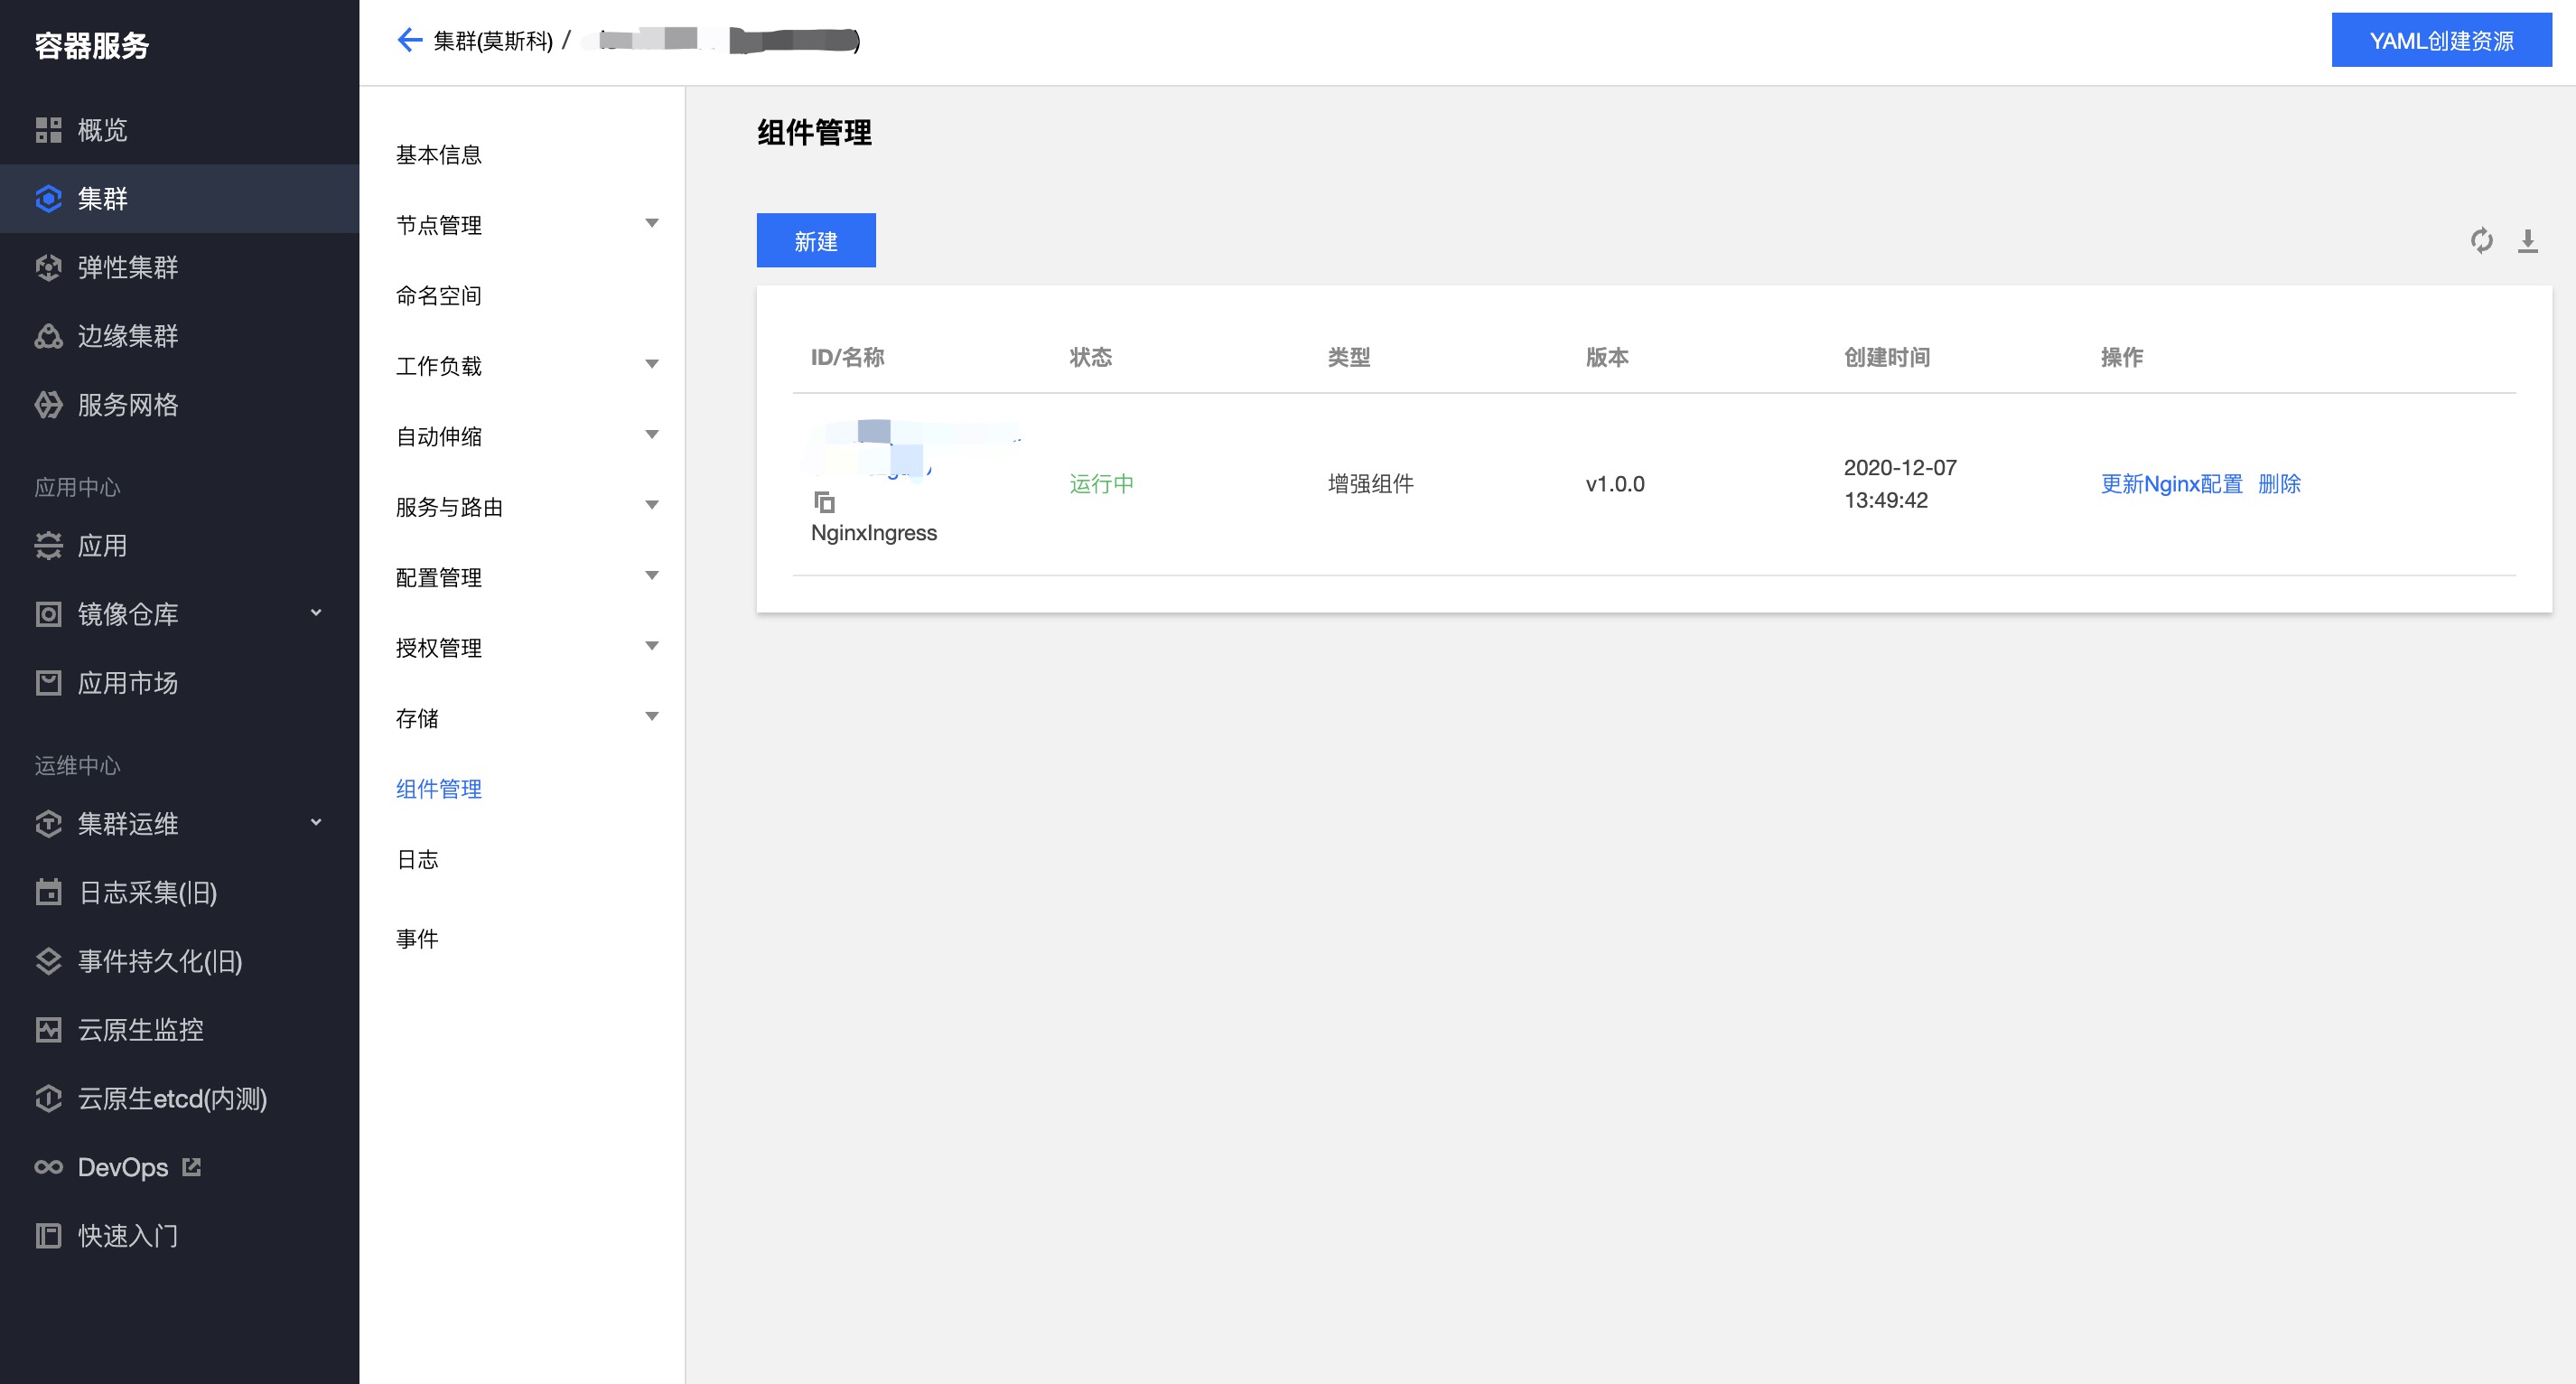Image resolution: width=2576 pixels, height=1384 pixels.
Task: Click the refresh icon above the table
Action: [2481, 240]
